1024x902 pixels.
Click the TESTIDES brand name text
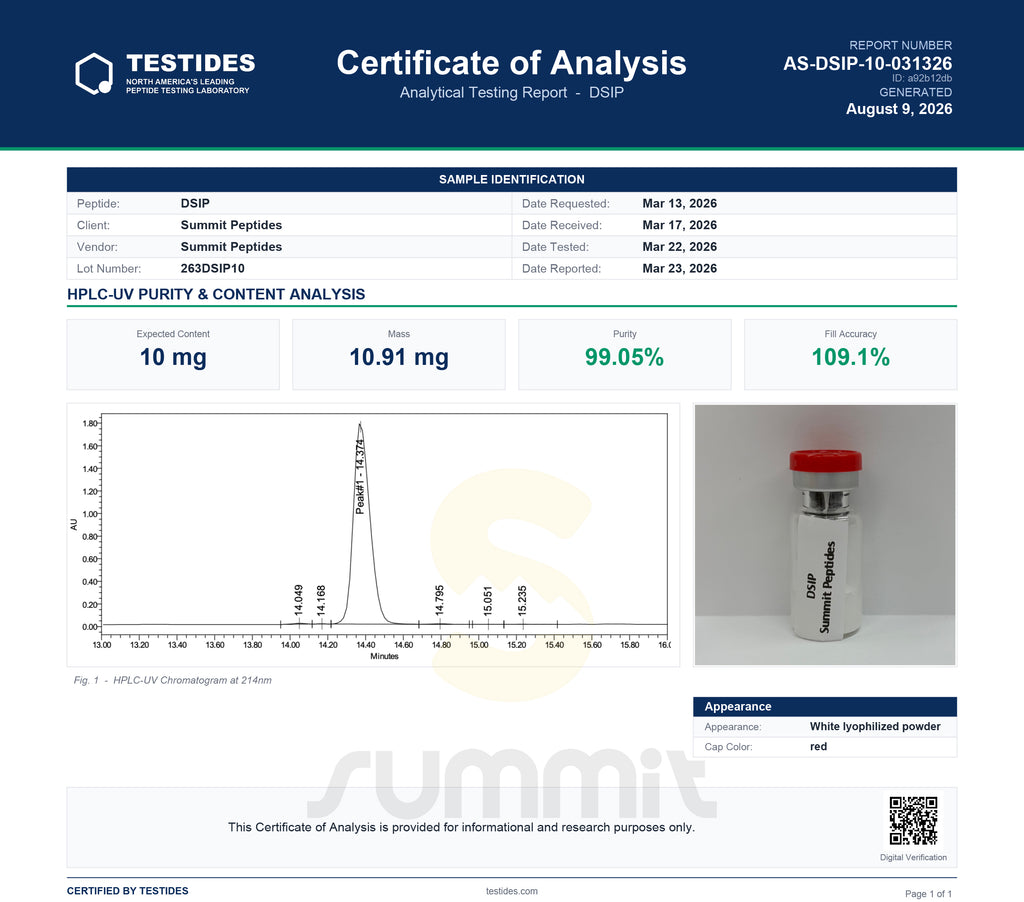pos(190,63)
